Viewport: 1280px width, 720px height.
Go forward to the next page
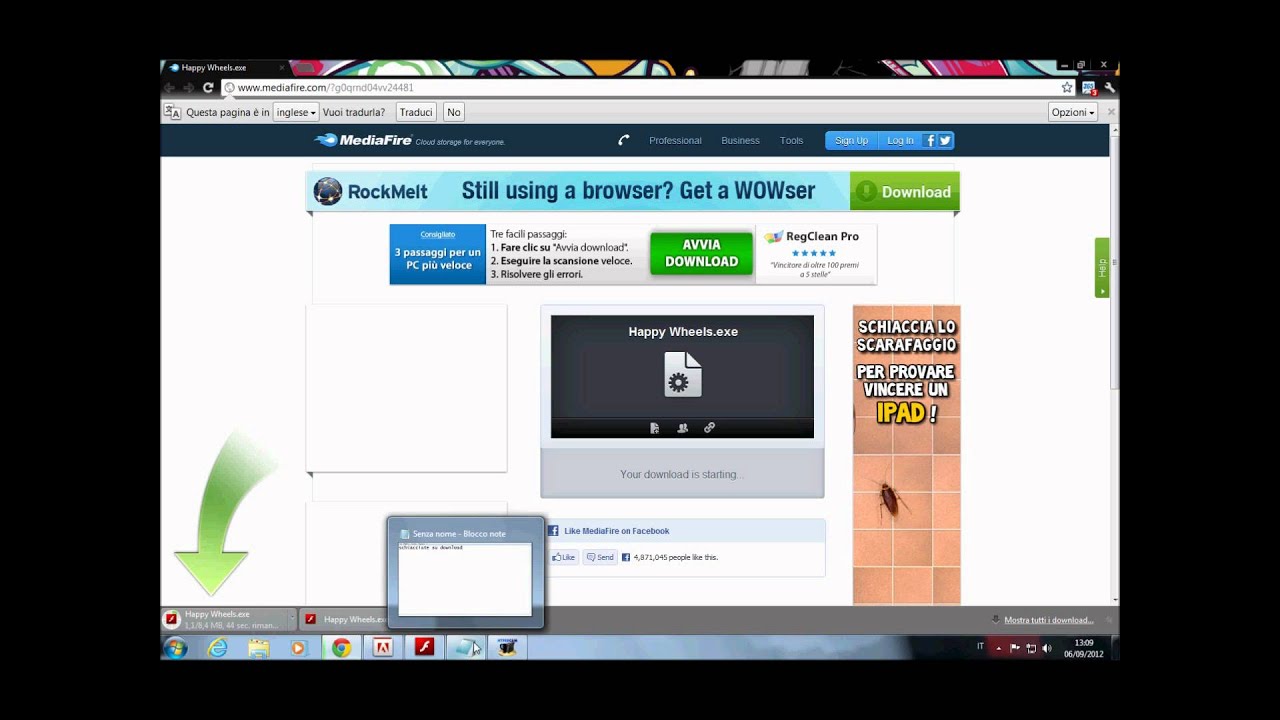(x=188, y=88)
